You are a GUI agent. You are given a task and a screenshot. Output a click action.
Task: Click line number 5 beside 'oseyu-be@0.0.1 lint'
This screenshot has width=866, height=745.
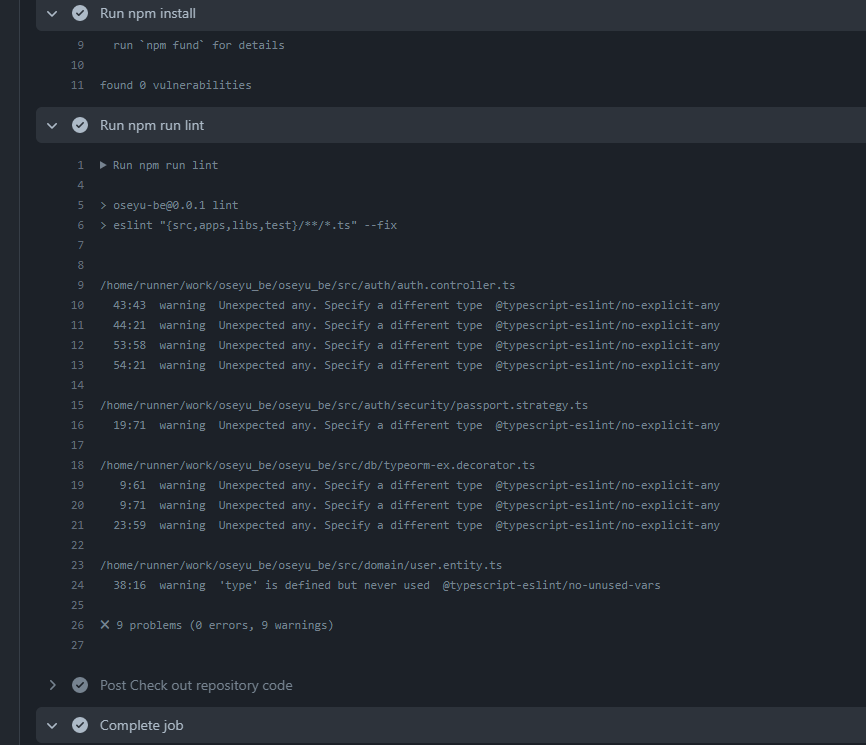coord(81,205)
